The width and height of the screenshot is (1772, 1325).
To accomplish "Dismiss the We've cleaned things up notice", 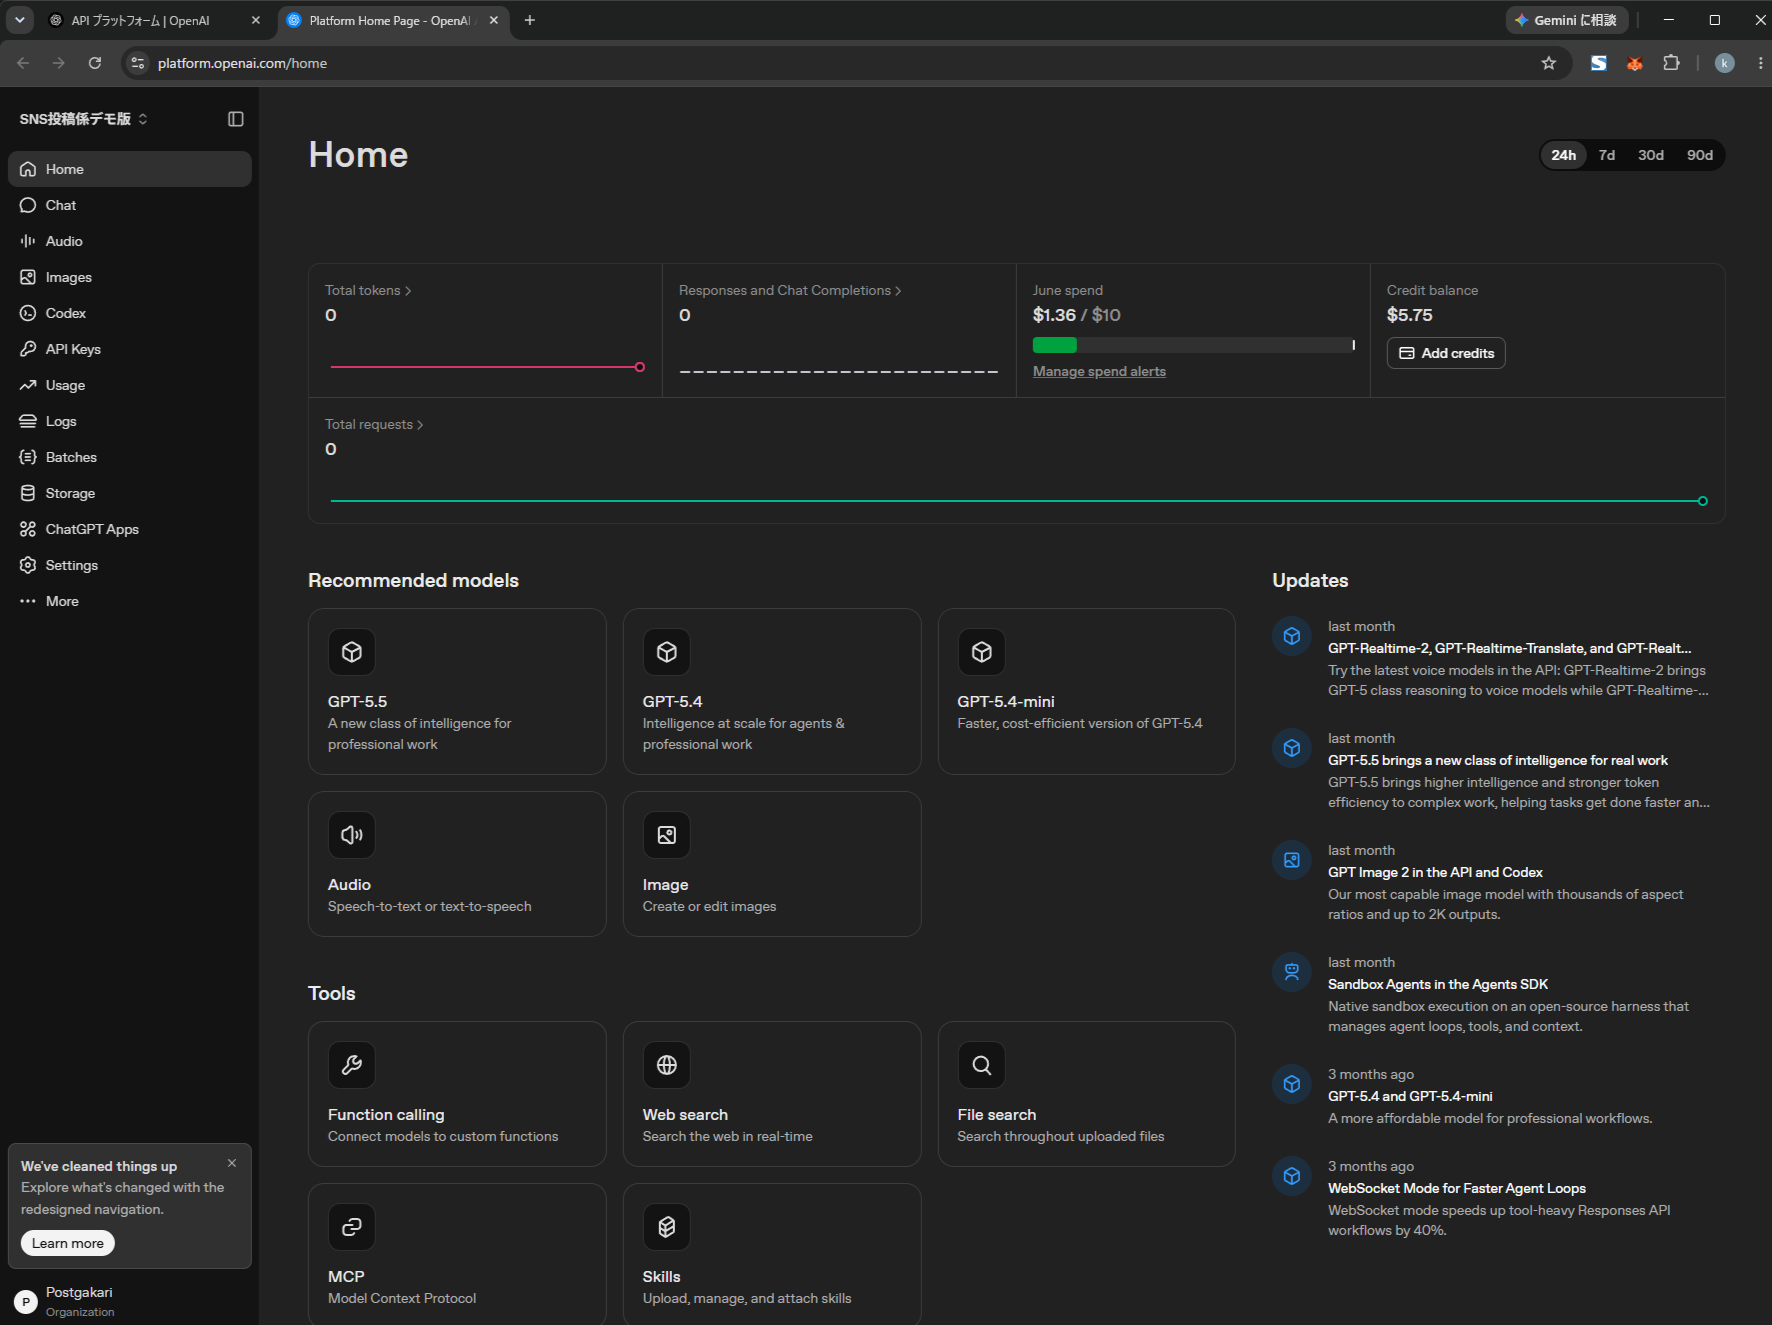I will pos(232,1163).
